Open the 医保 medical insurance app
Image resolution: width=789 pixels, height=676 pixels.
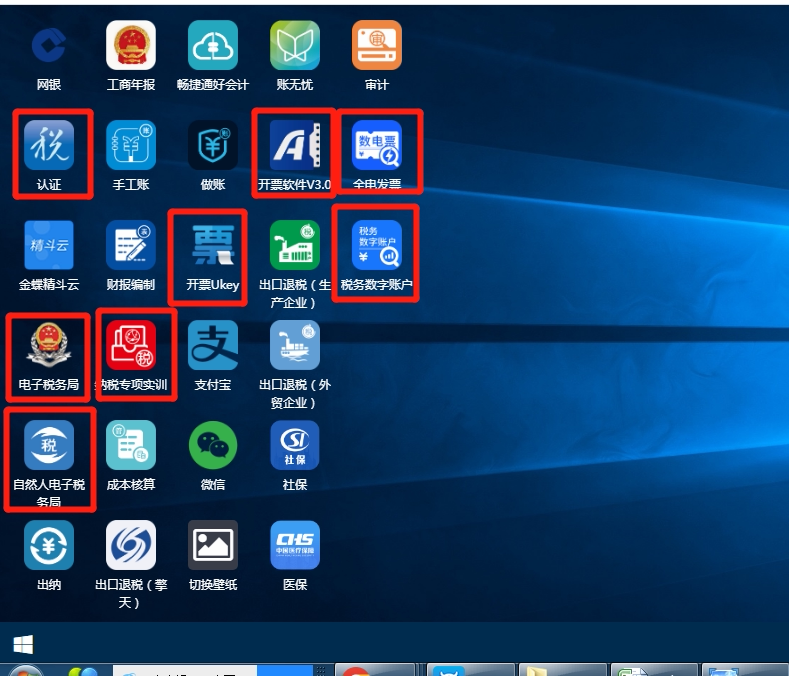[x=295, y=545]
